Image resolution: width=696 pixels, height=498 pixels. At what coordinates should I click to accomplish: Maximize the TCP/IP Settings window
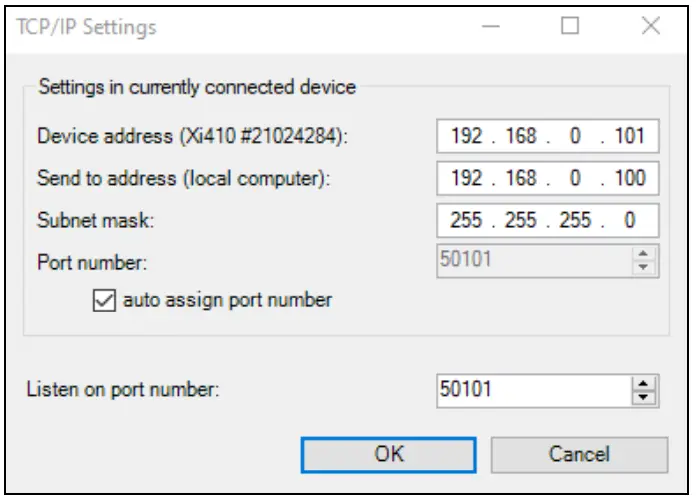(570, 27)
